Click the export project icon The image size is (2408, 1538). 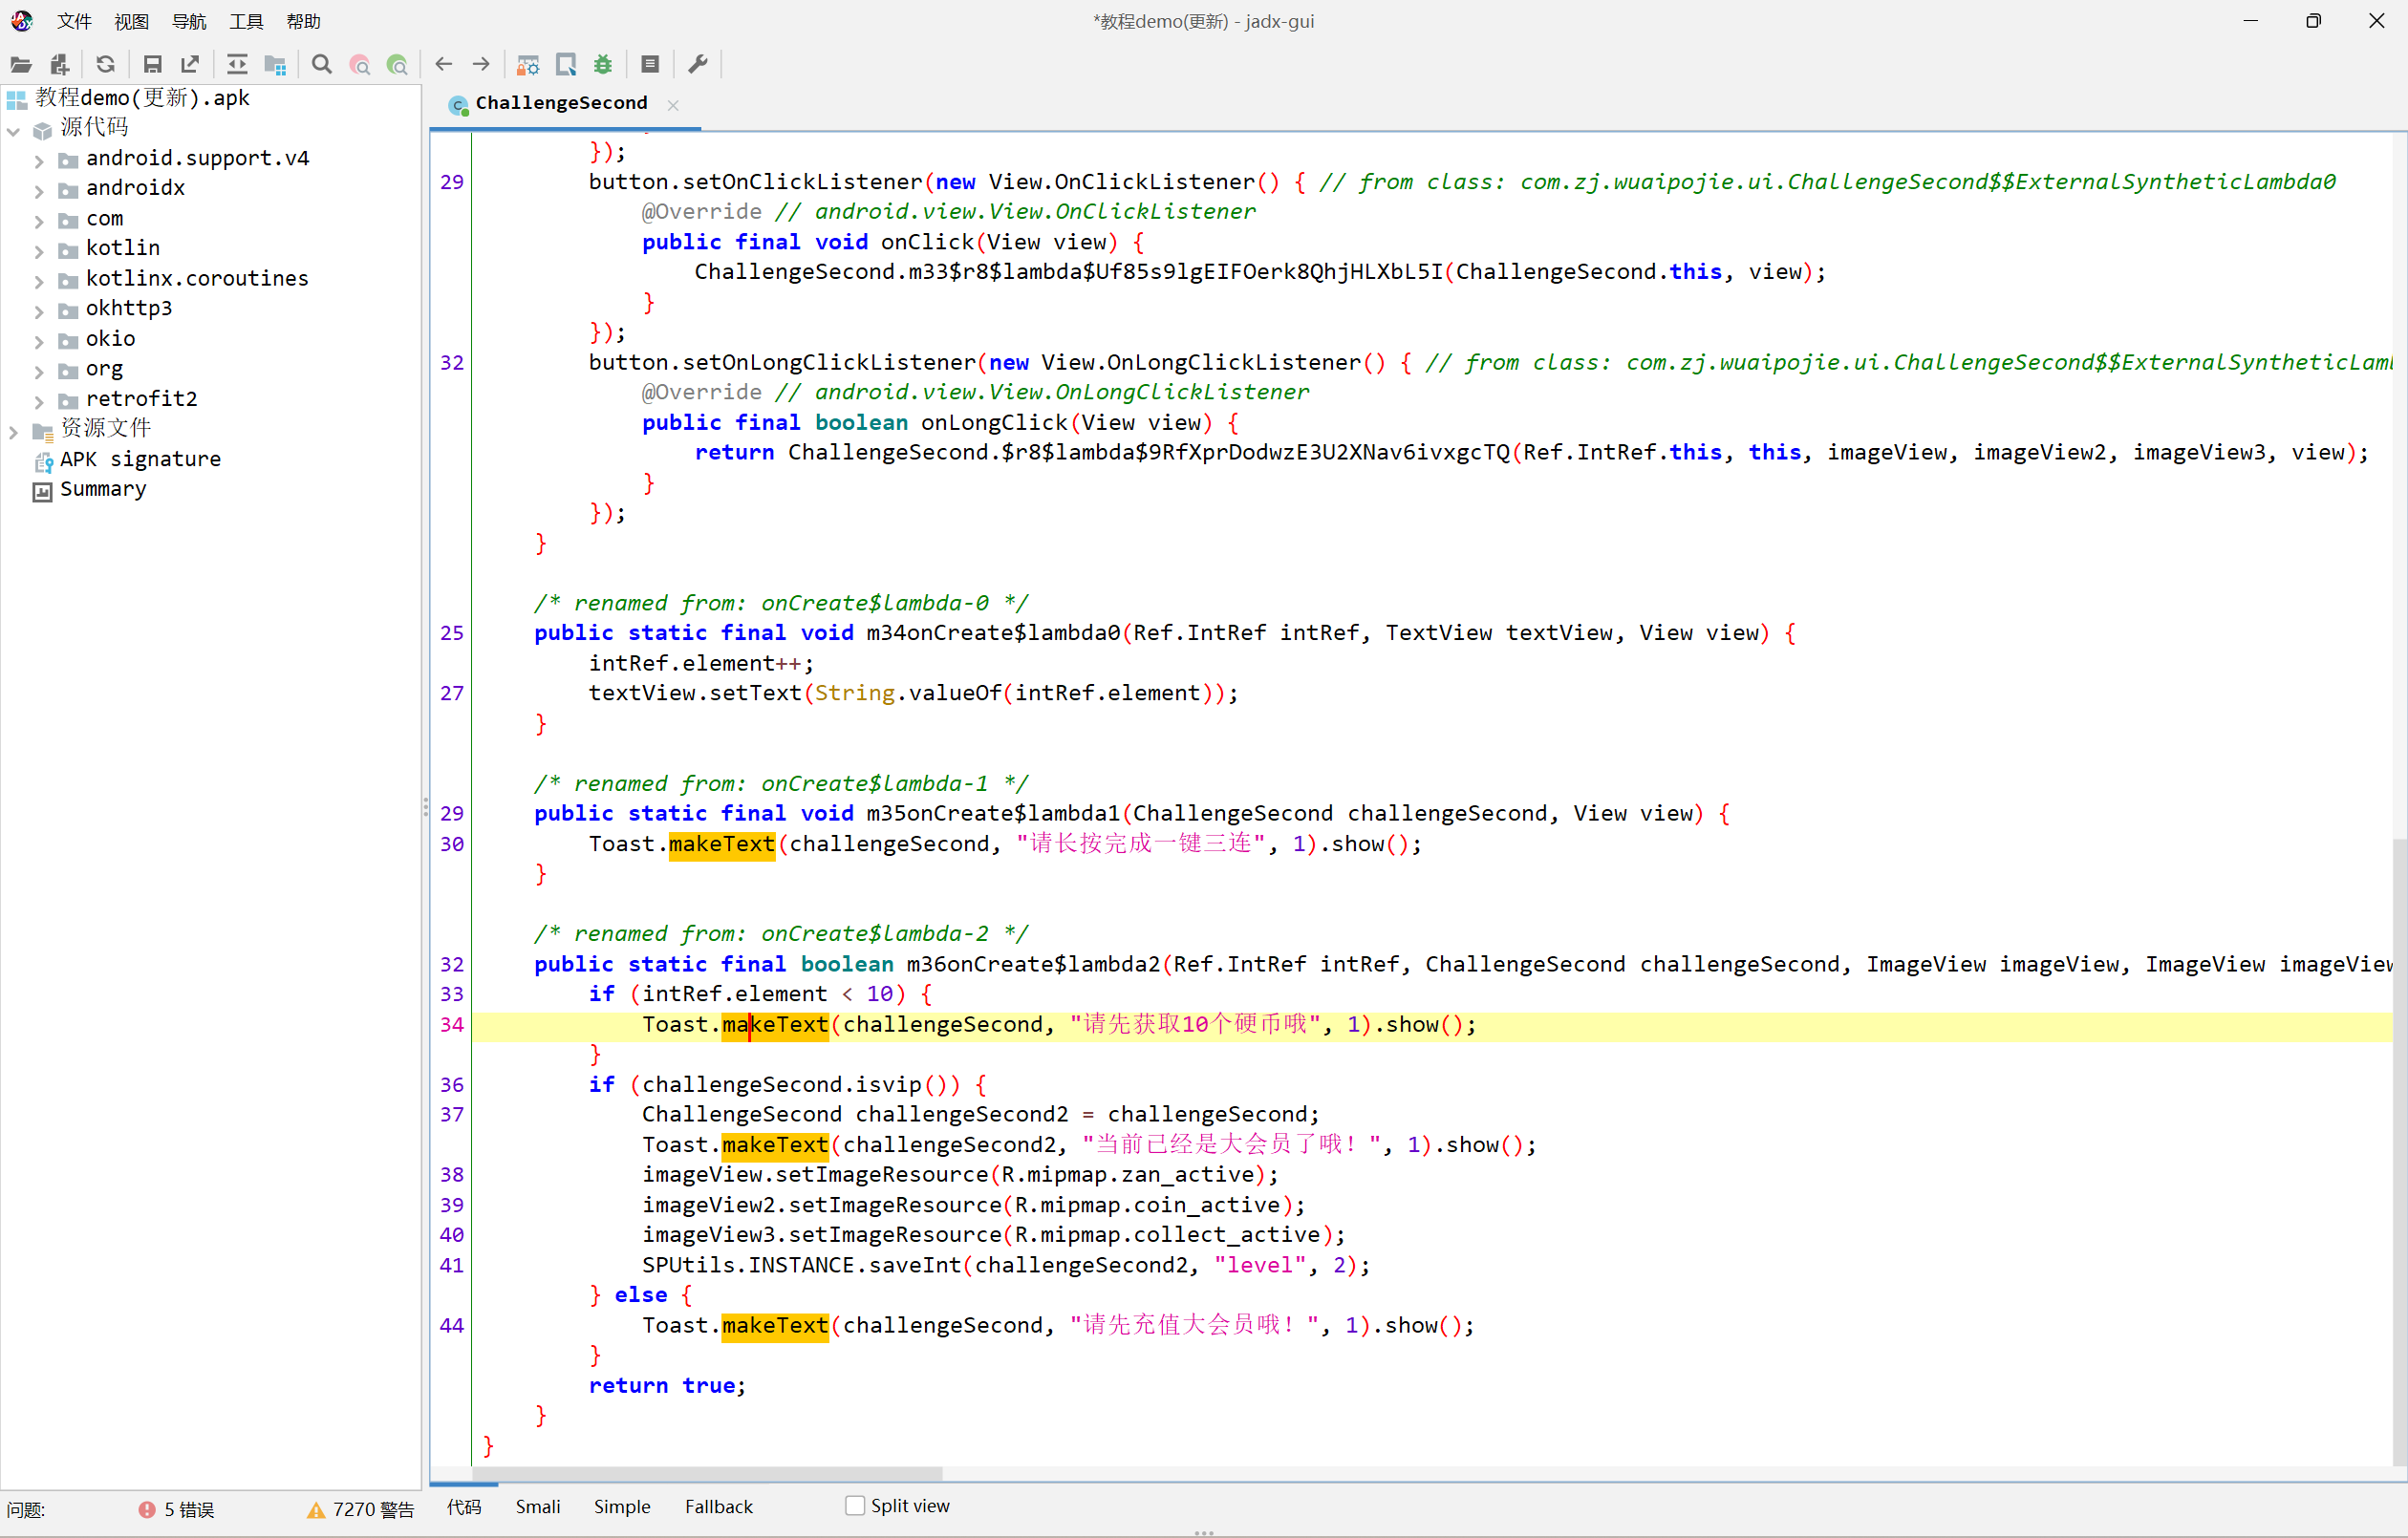coord(190,65)
